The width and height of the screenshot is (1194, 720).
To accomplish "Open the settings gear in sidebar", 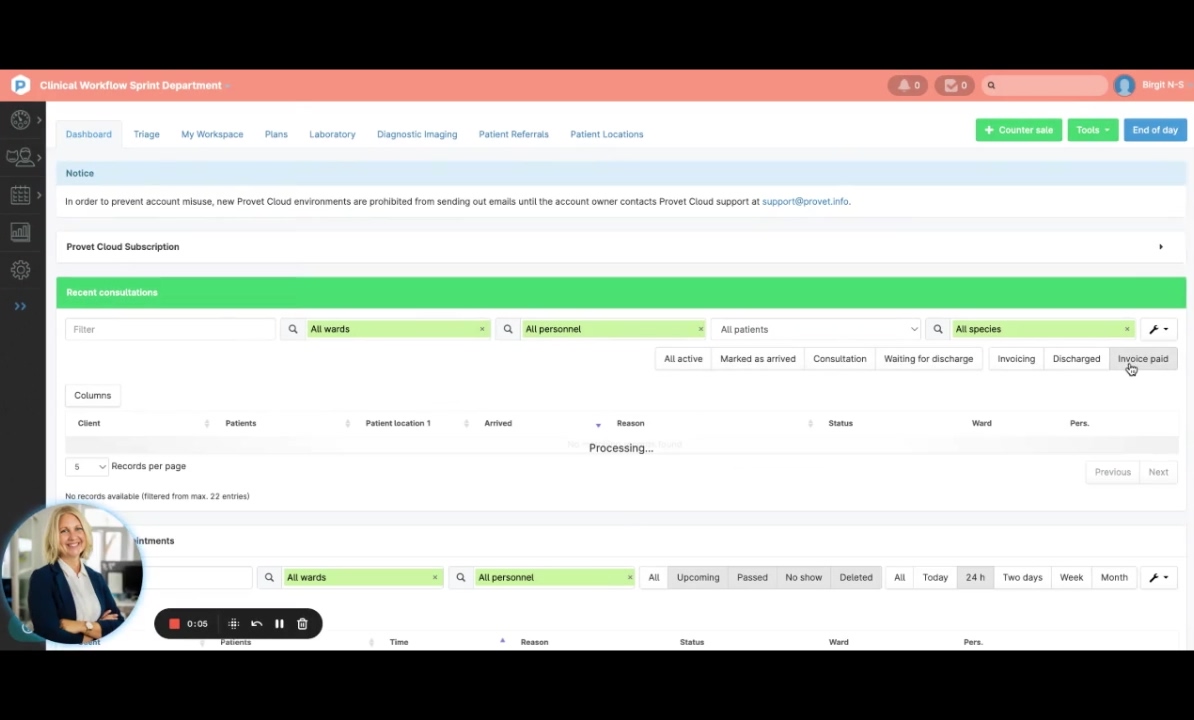I will 20,270.
